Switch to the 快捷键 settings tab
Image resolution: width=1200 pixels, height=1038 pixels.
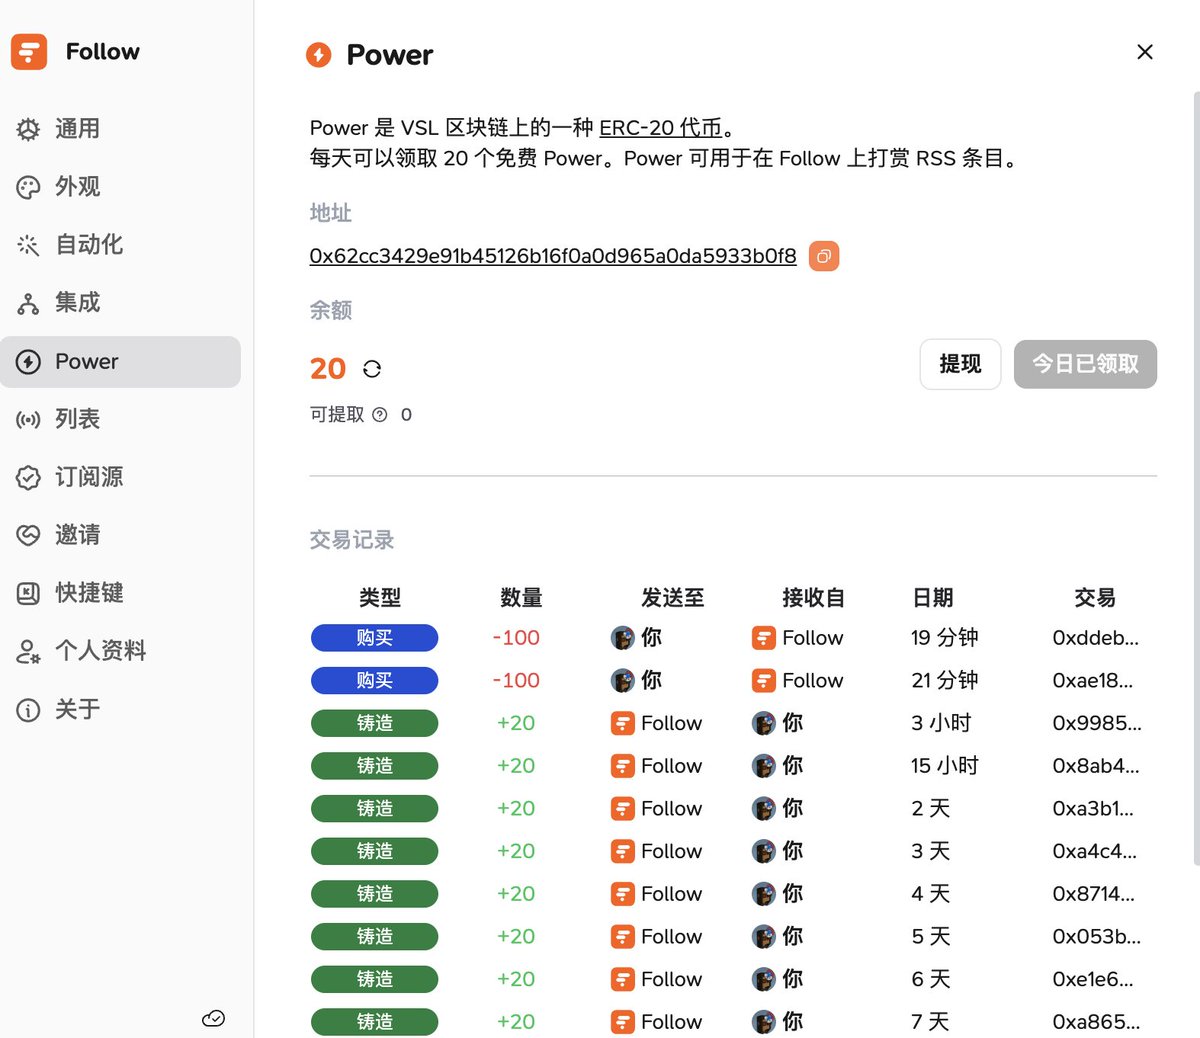pyautogui.click(x=120, y=593)
